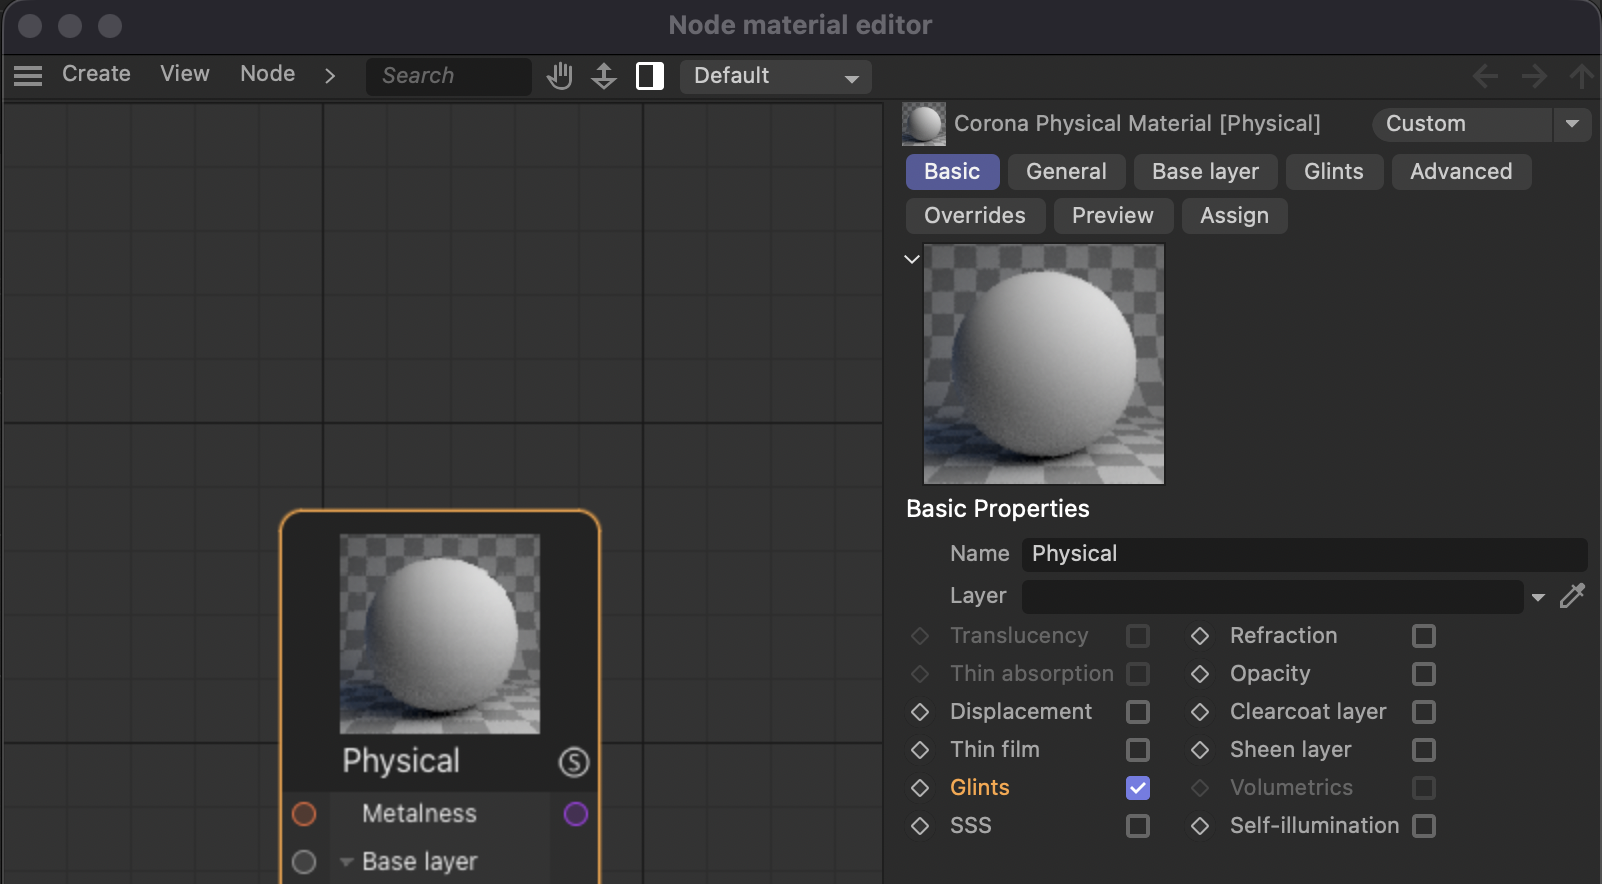Click the Opacity keyframe diamond
This screenshot has height=884, width=1602.
coord(1200,674)
